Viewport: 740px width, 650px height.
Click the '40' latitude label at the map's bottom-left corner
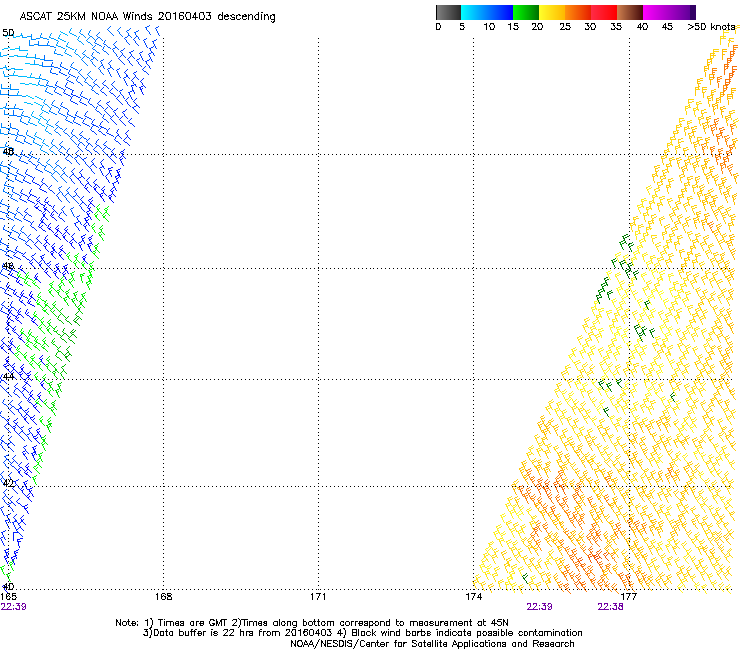8,587
